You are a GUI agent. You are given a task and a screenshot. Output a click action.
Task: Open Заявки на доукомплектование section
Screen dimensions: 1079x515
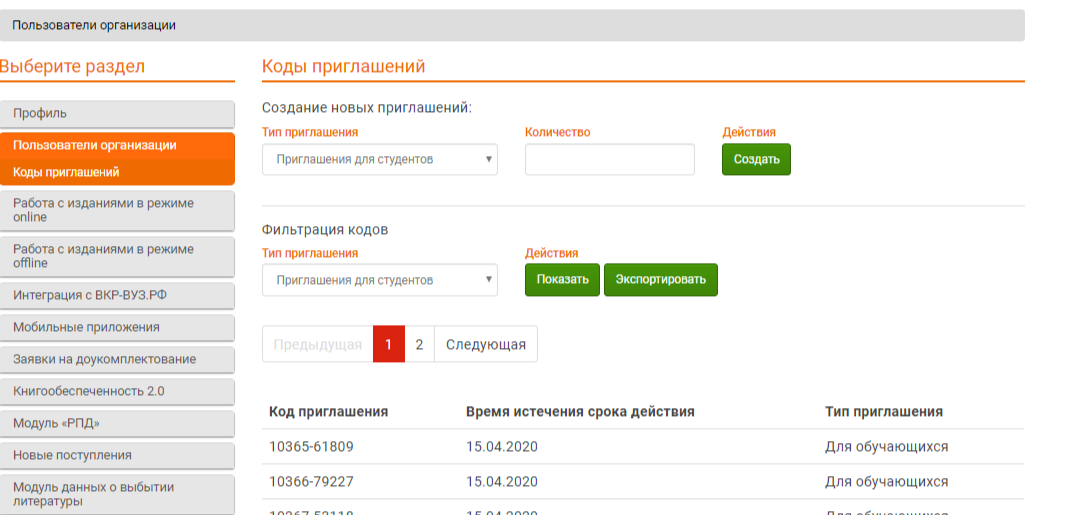point(117,359)
